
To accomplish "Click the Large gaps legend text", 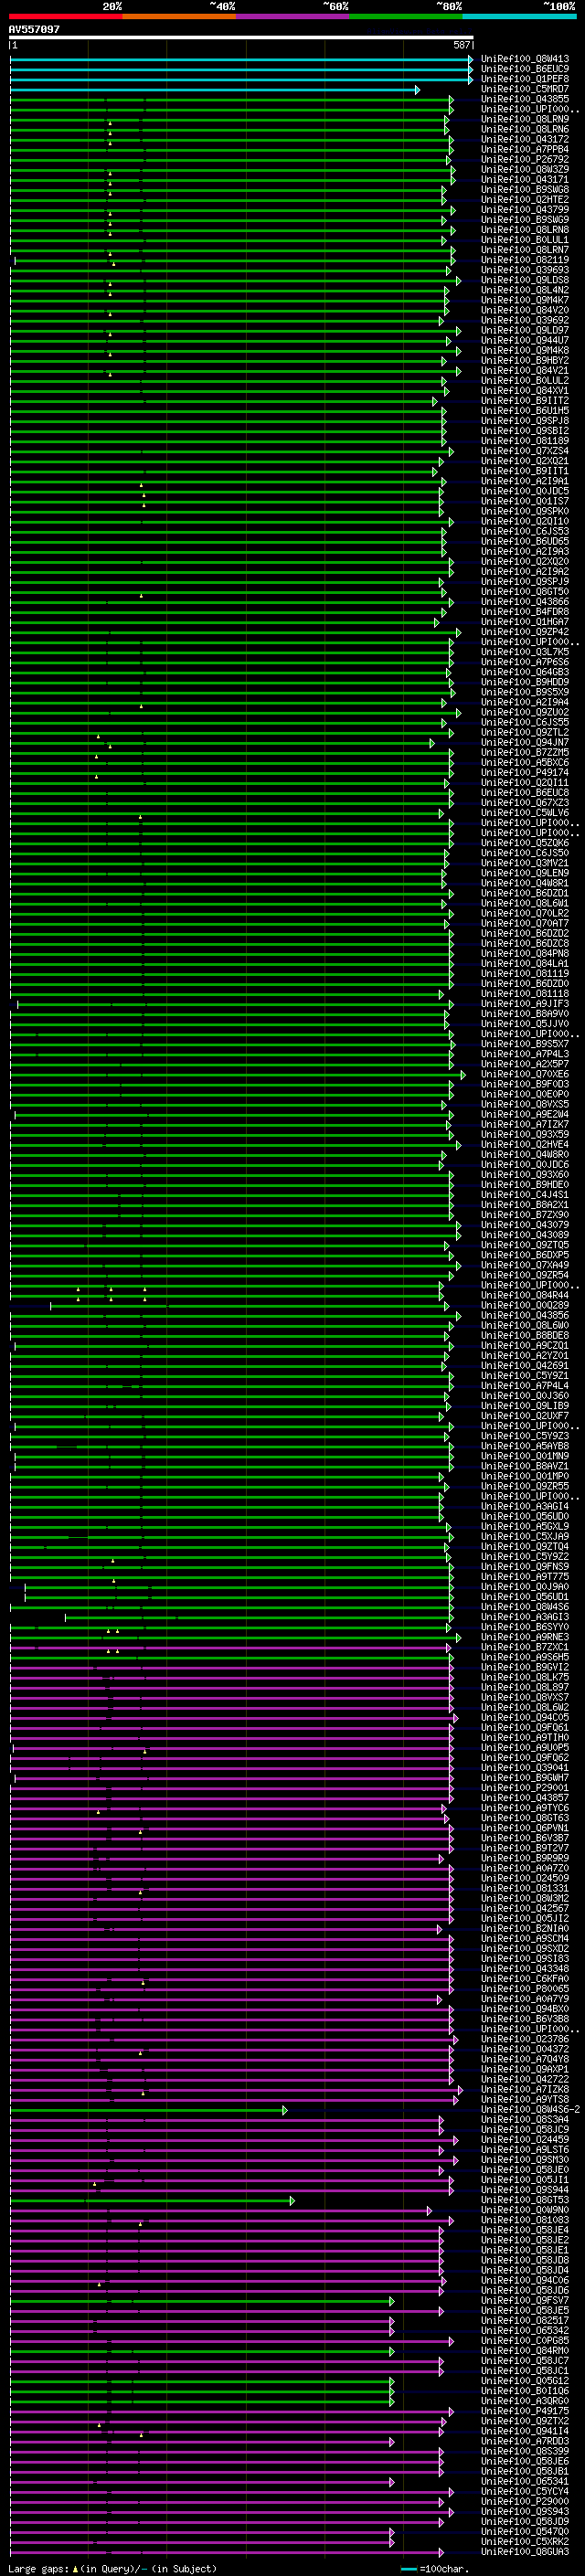I will [112, 2568].
